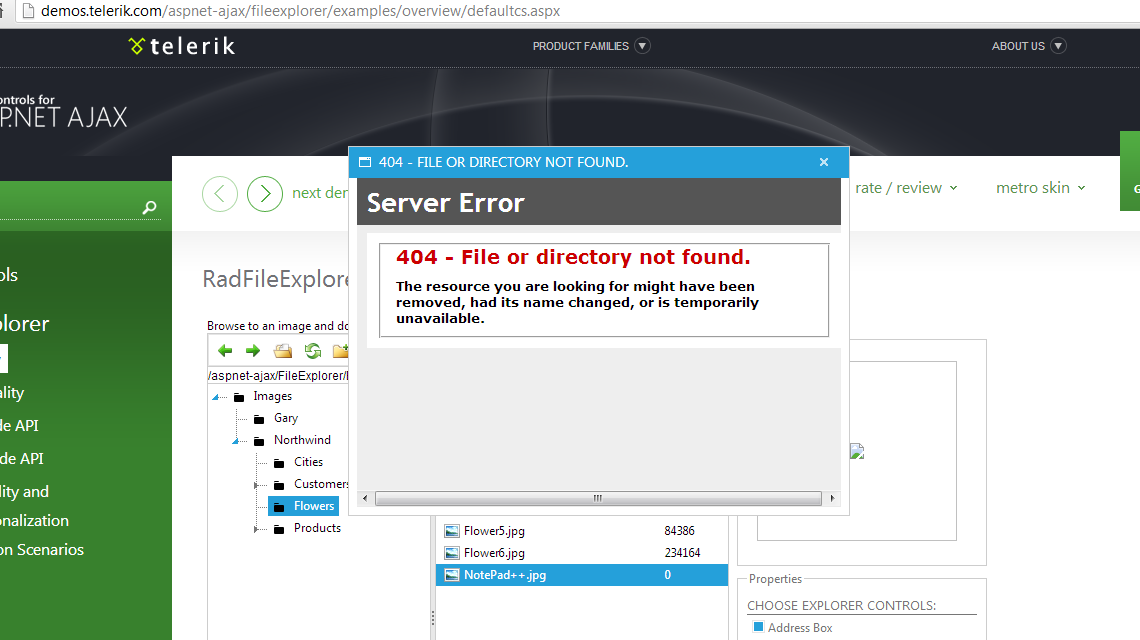The height and width of the screenshot is (640, 1140).
Task: Click the 'next demo' link text
Action: click(x=320, y=193)
